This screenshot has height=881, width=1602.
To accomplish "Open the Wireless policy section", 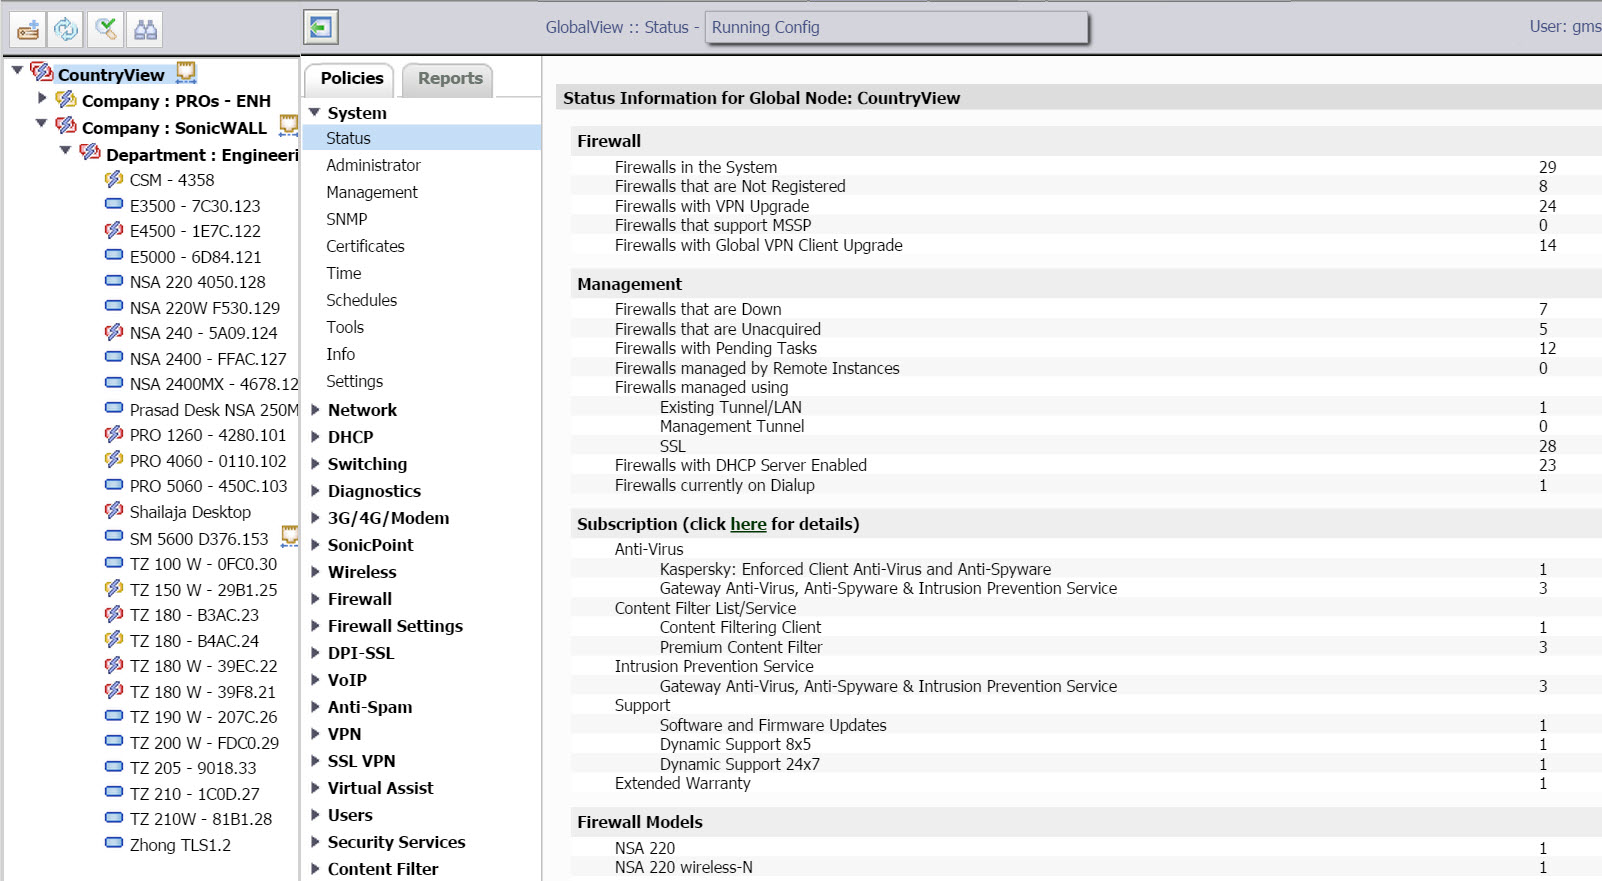I will pos(362,572).
